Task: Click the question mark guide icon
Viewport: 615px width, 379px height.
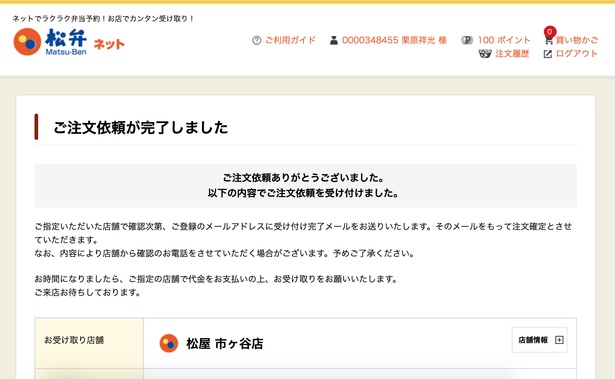Action: 257,40
